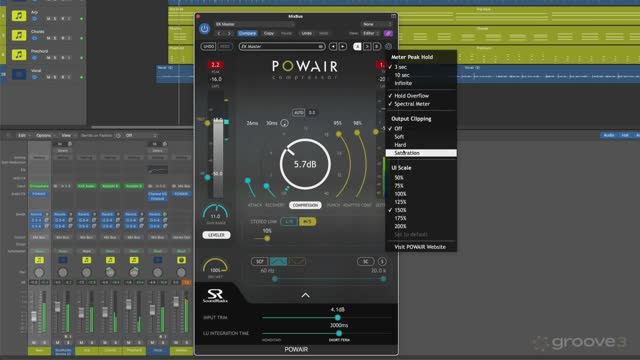Open Visit POWAIR Website menu link
The image size is (640, 360).
pyautogui.click(x=420, y=247)
